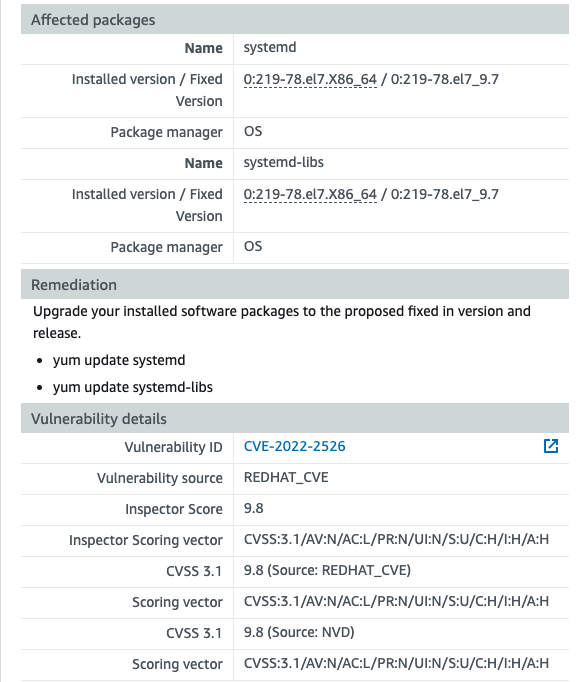Select the systemd package name value

pos(270,47)
